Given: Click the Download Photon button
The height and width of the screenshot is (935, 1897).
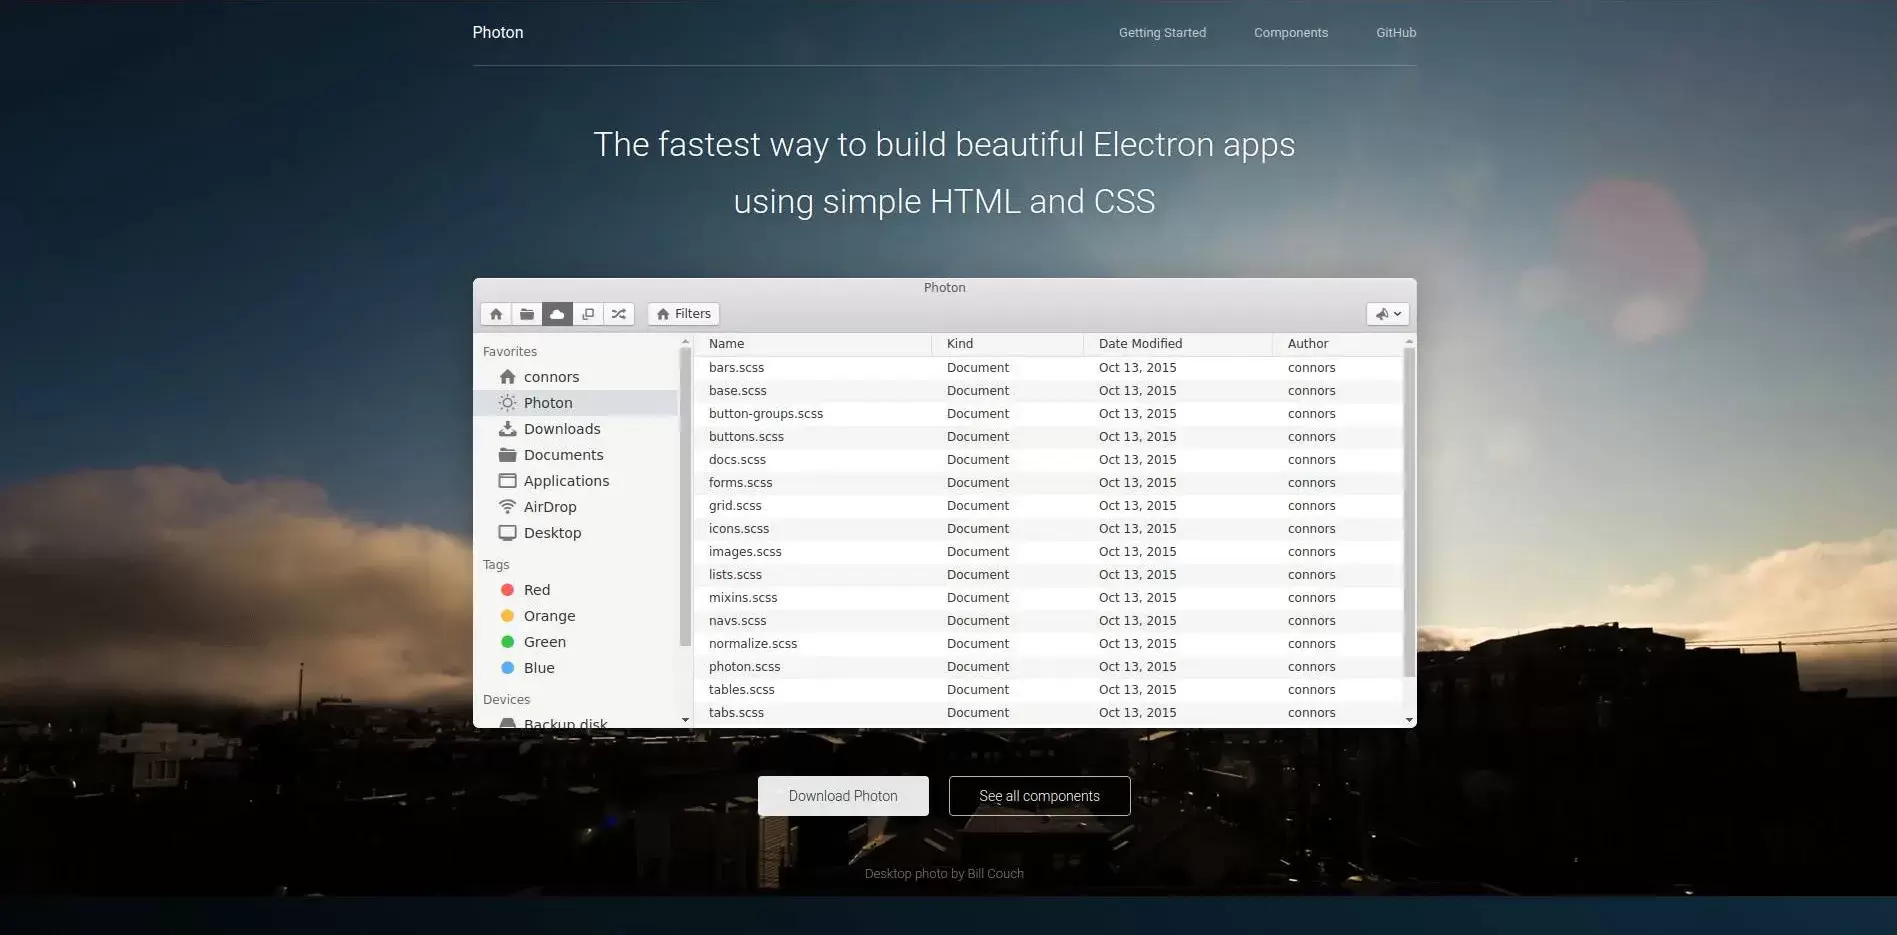Looking at the screenshot, I should click(x=843, y=796).
